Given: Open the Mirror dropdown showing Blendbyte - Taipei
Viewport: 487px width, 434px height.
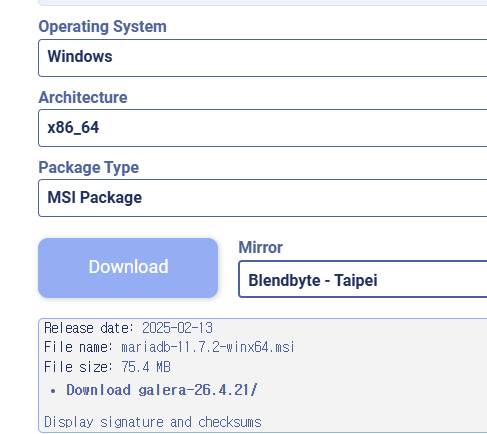Looking at the screenshot, I should coord(363,279).
